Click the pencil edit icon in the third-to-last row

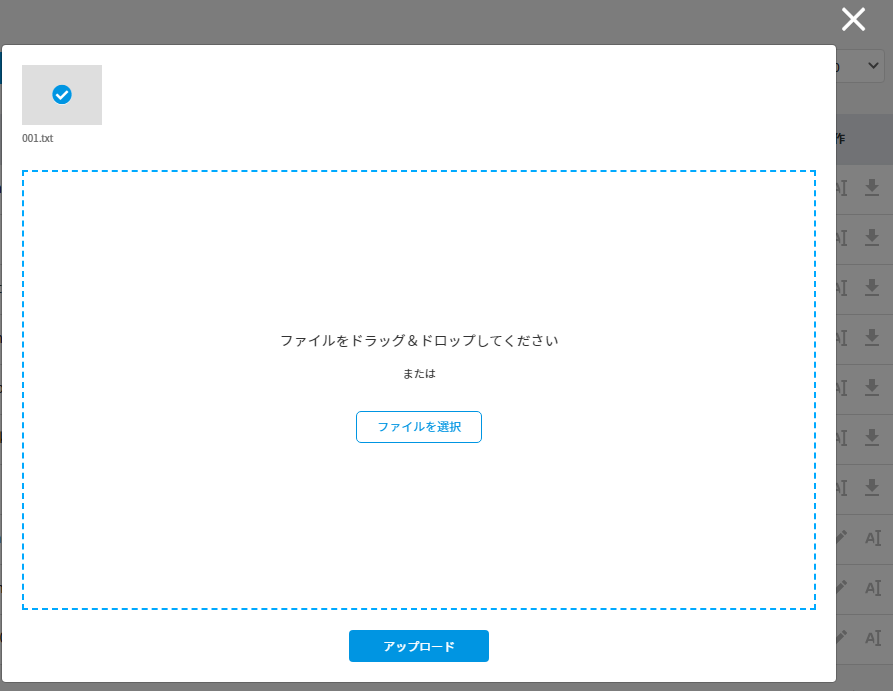(x=842, y=537)
